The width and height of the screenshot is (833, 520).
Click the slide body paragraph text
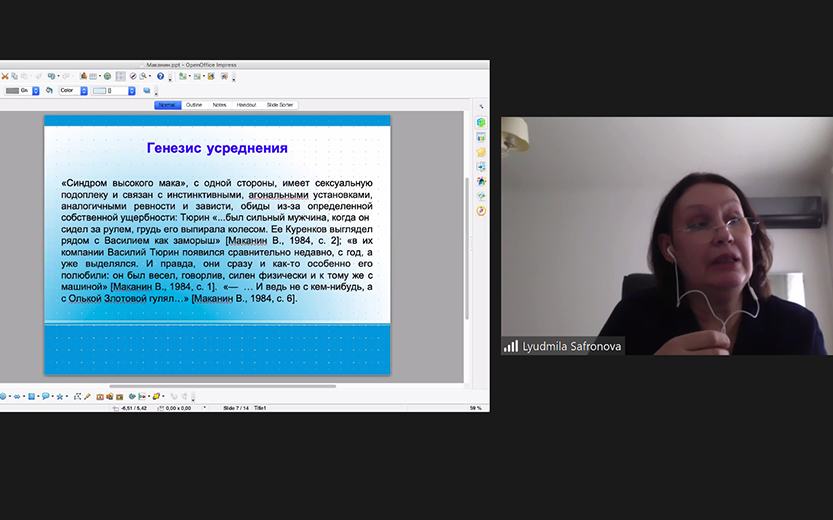point(217,241)
